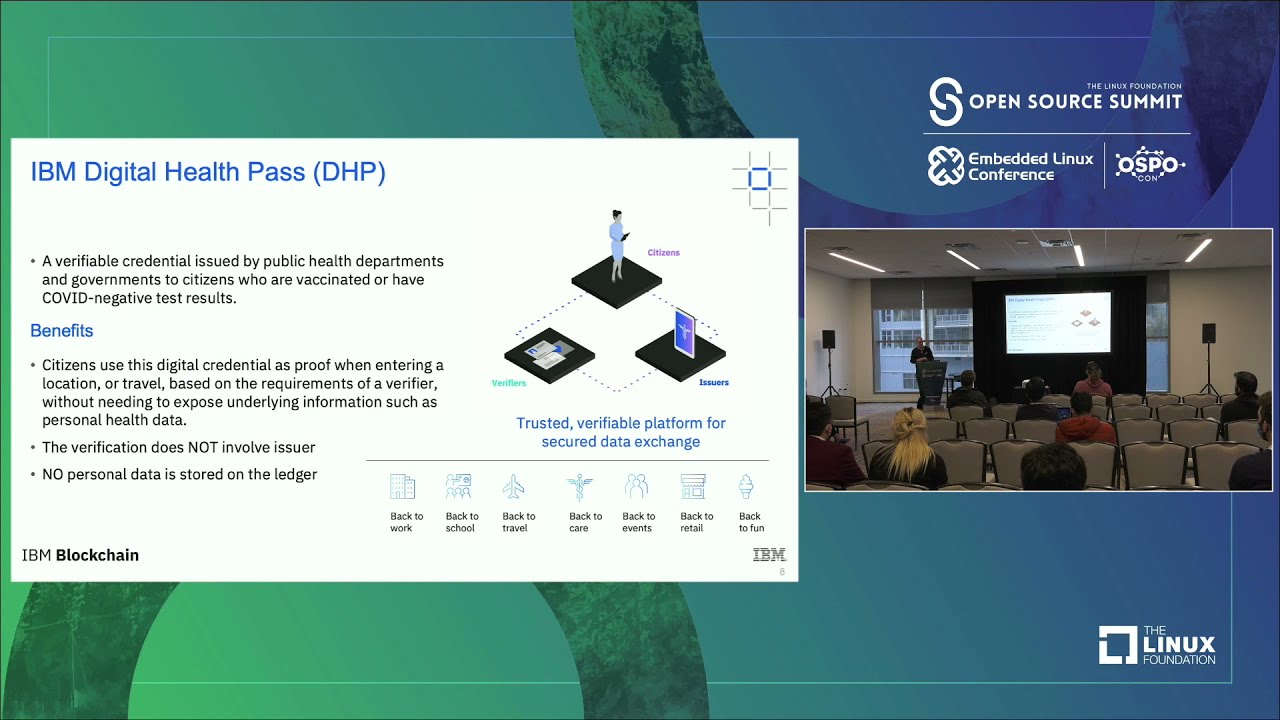Click the Back to retail storefront icon

[693, 487]
